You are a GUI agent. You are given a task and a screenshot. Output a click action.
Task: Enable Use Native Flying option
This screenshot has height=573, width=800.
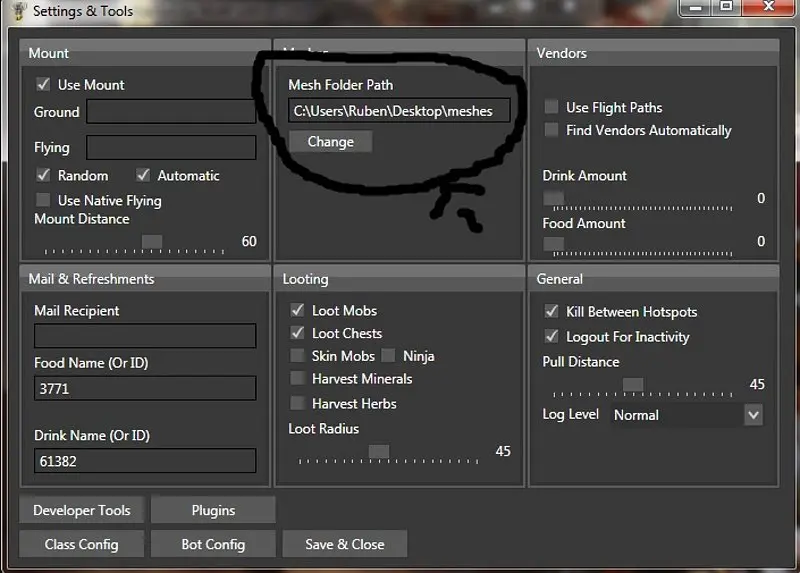point(43,200)
